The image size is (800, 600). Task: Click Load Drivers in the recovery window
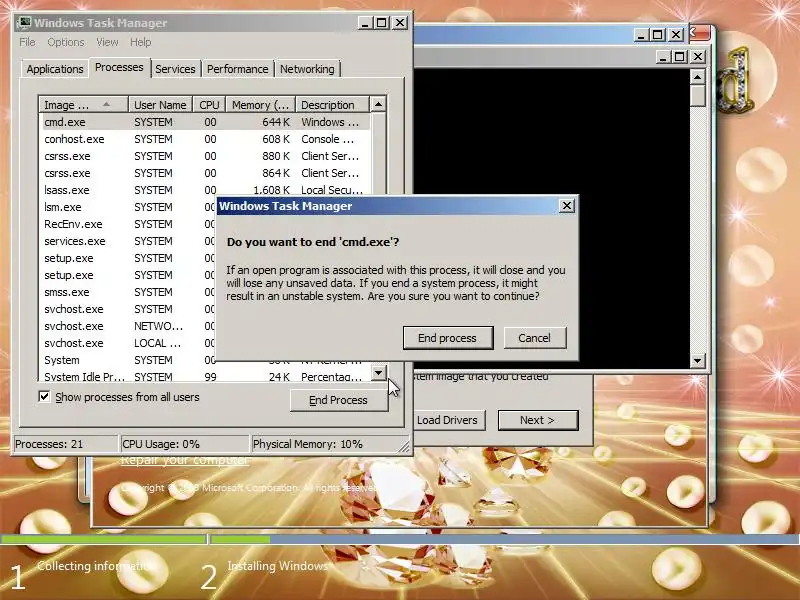click(447, 420)
